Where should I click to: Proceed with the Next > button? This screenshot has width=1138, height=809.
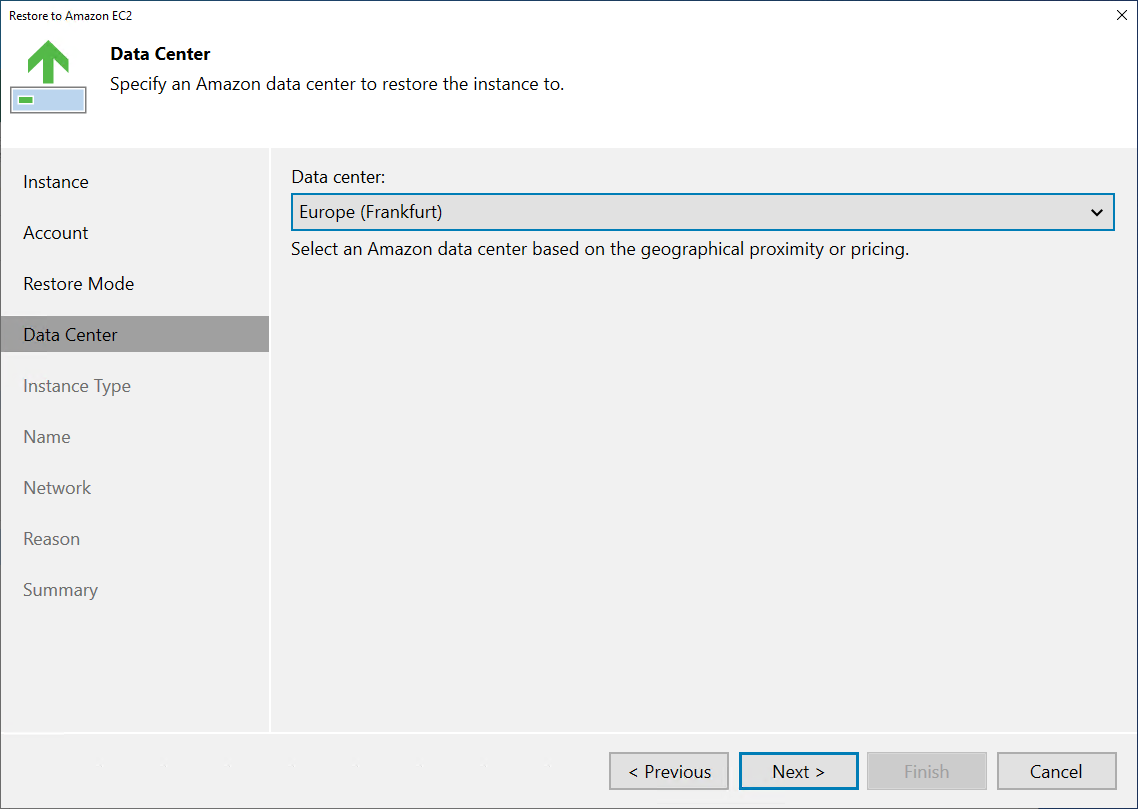tap(798, 771)
